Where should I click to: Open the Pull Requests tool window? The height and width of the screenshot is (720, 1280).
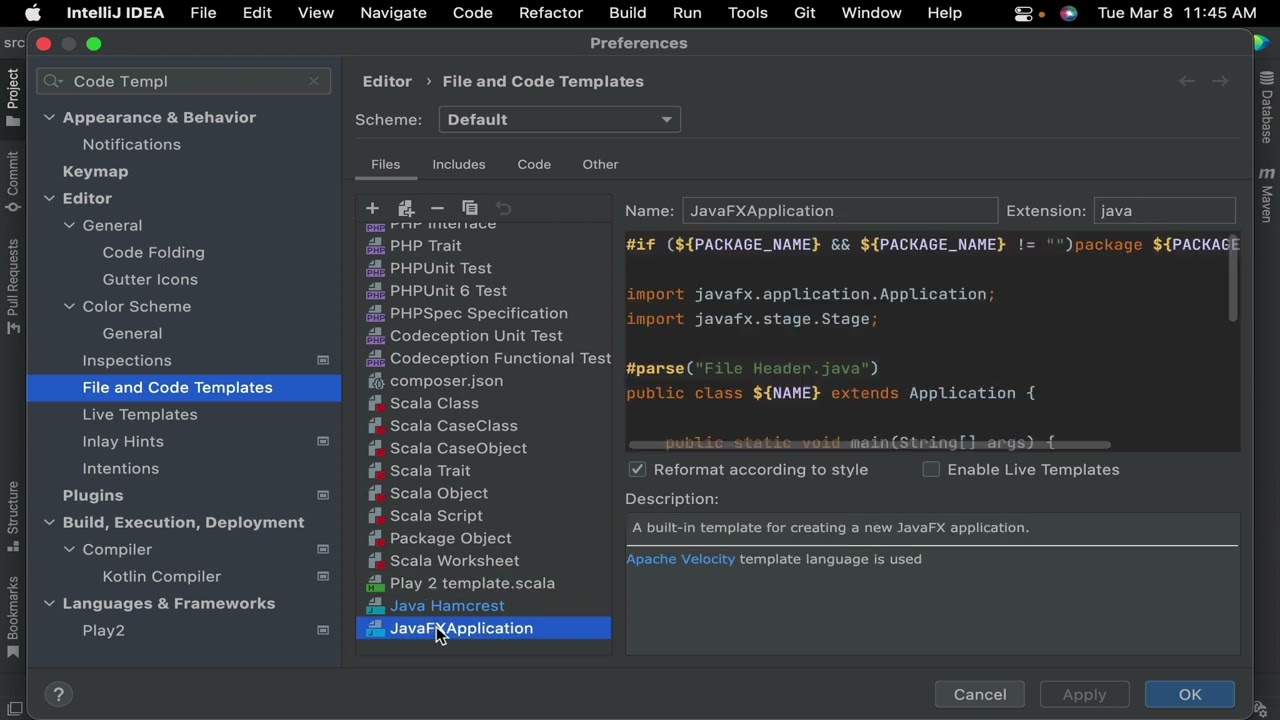point(12,287)
